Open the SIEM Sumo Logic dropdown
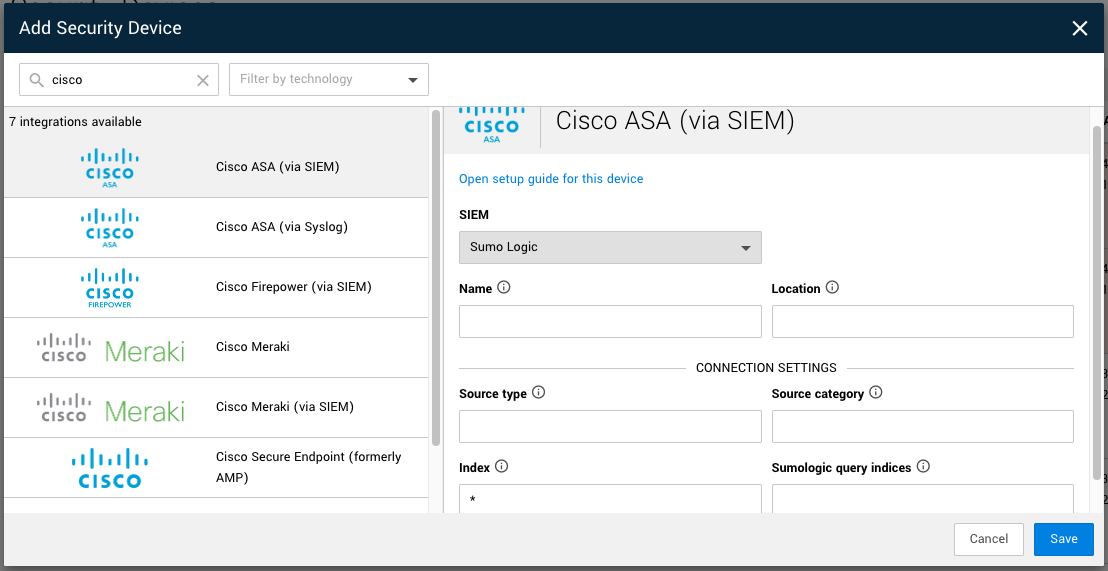 [611, 247]
